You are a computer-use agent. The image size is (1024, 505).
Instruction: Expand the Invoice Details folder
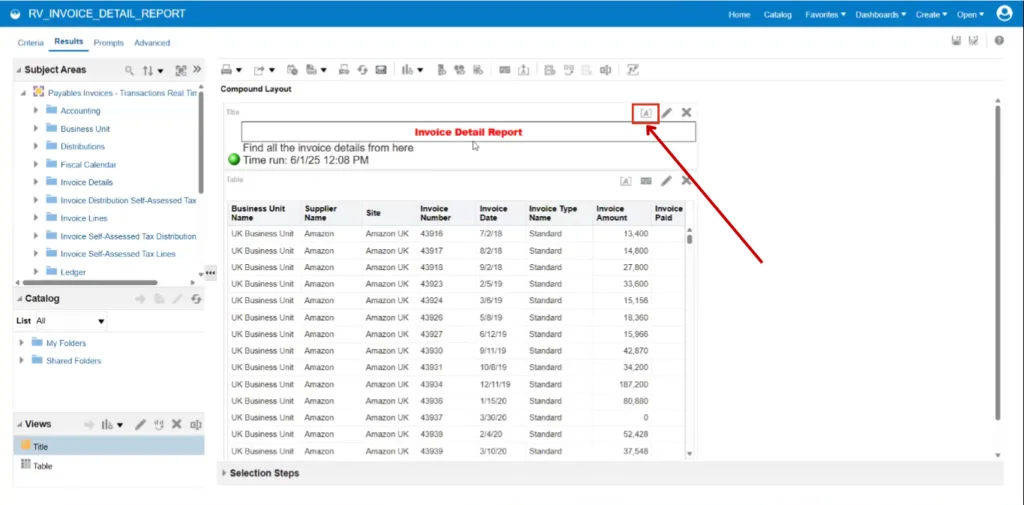[36, 182]
